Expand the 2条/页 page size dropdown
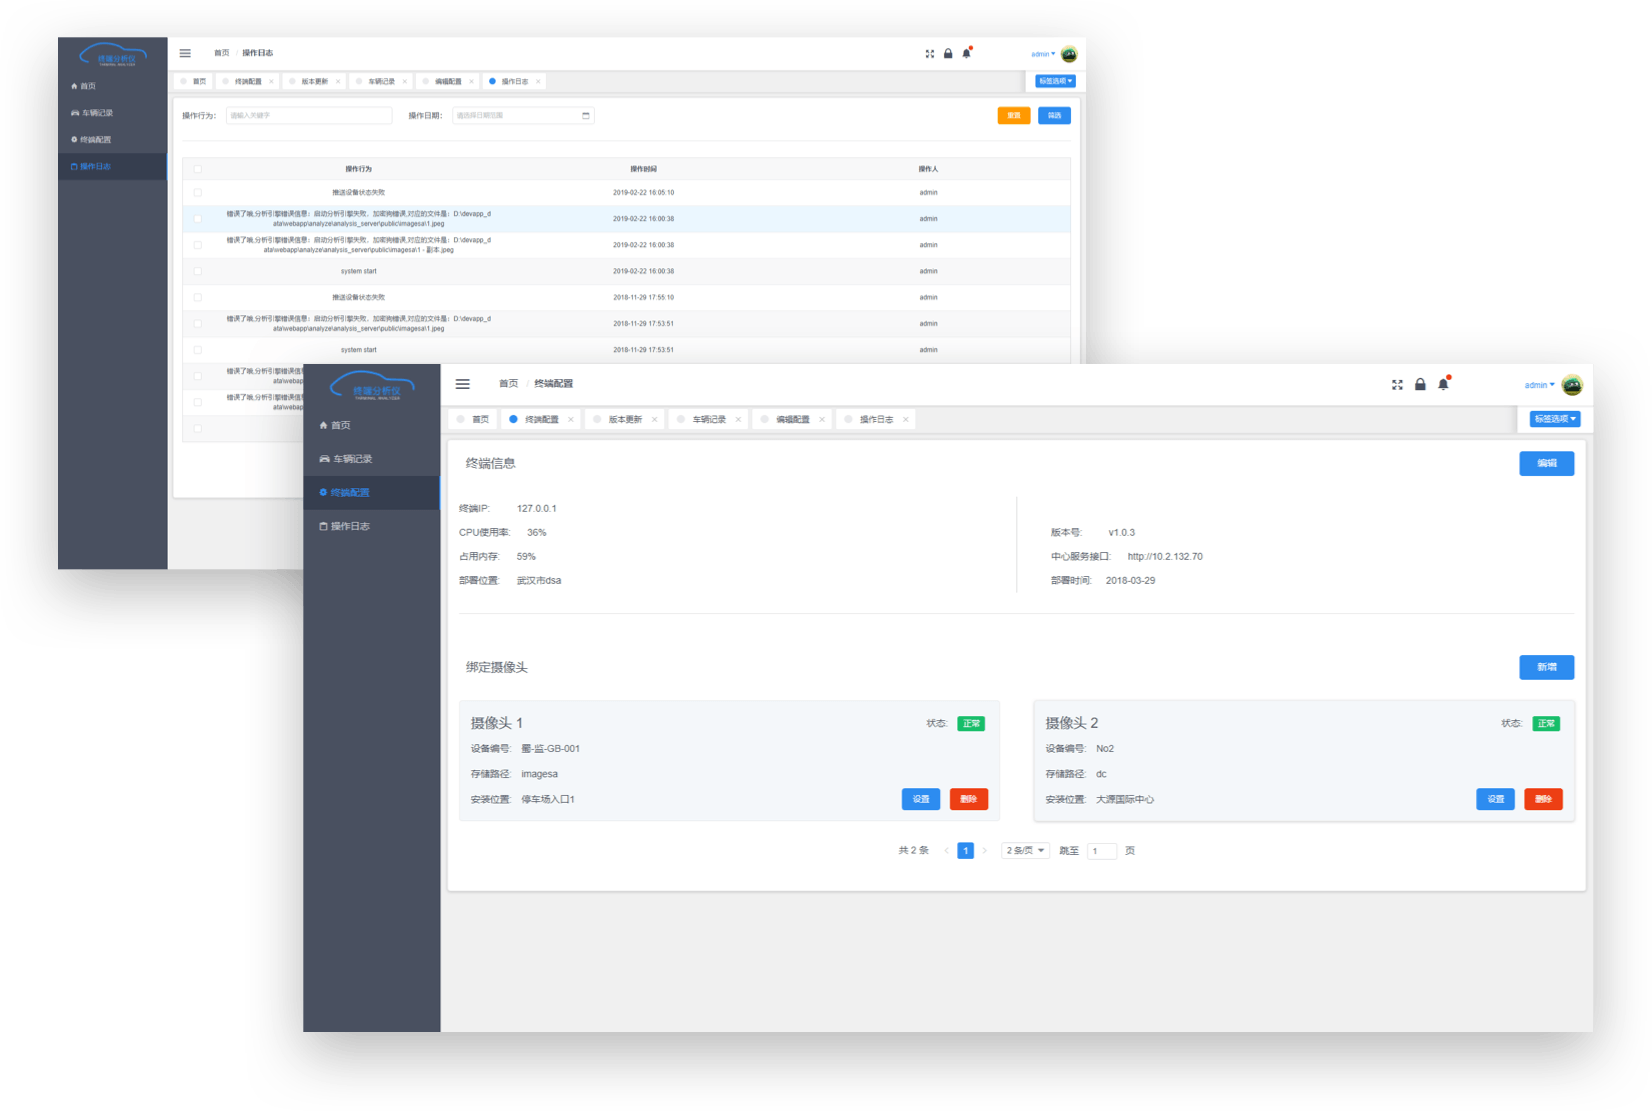The width and height of the screenshot is (1652, 1111). (x=1025, y=851)
